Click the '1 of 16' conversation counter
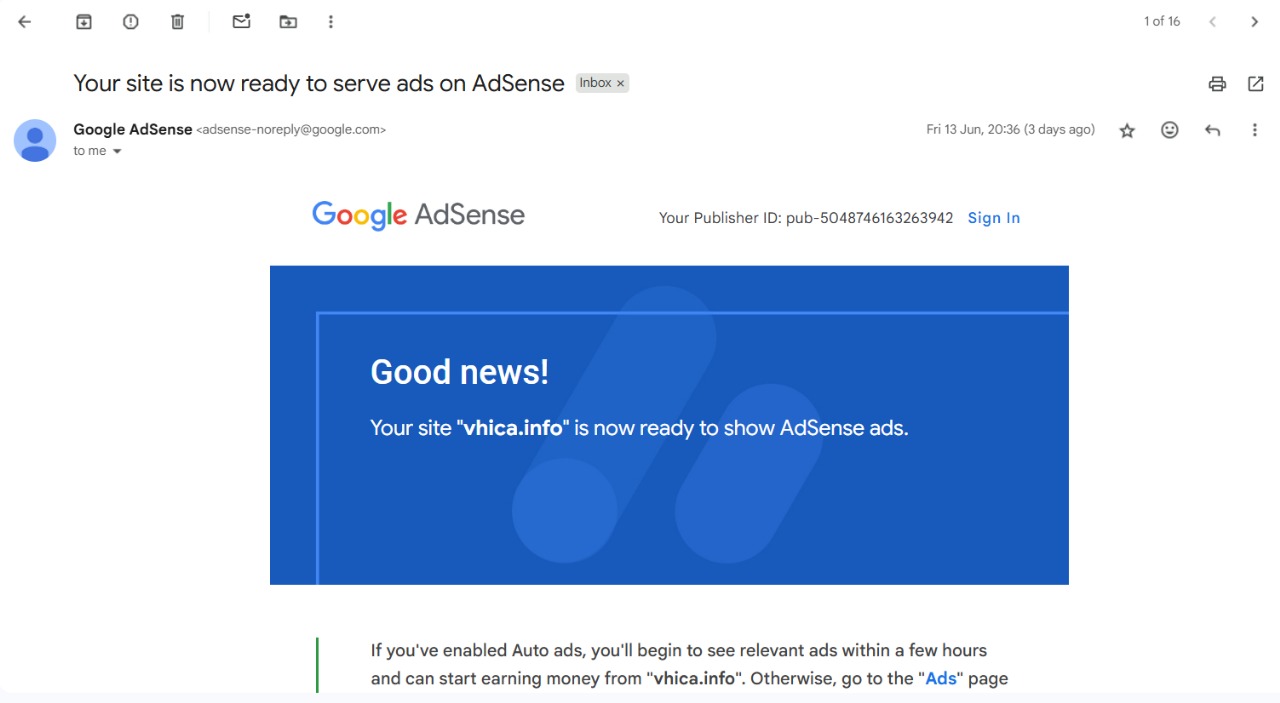The width and height of the screenshot is (1280, 703). [1162, 21]
